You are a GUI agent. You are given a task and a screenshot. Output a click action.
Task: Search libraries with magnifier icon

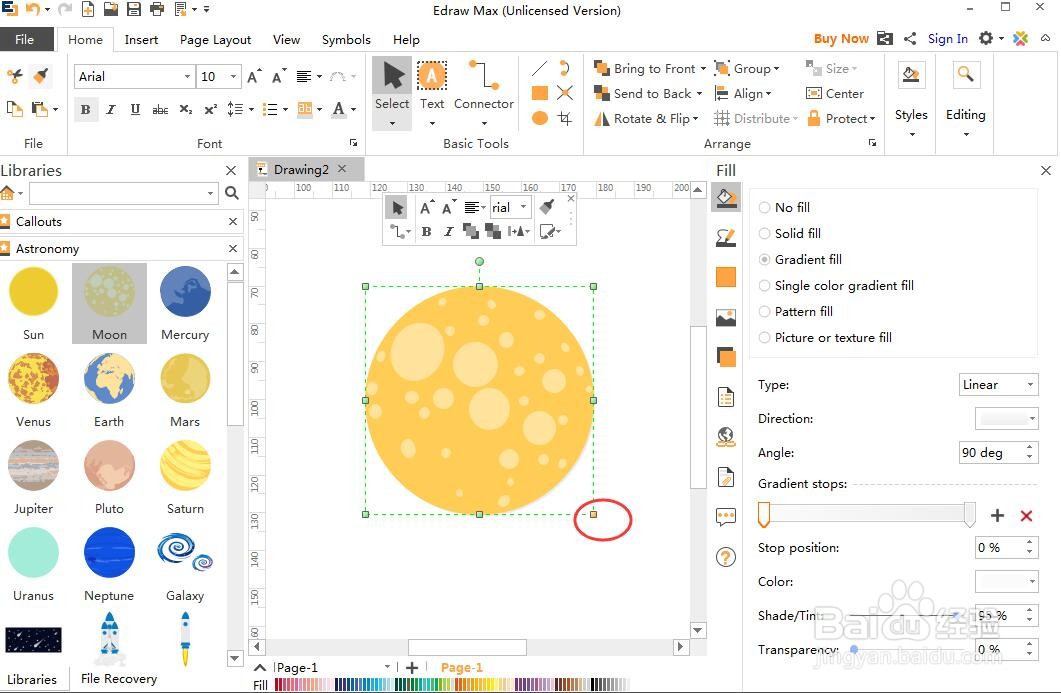(x=231, y=193)
